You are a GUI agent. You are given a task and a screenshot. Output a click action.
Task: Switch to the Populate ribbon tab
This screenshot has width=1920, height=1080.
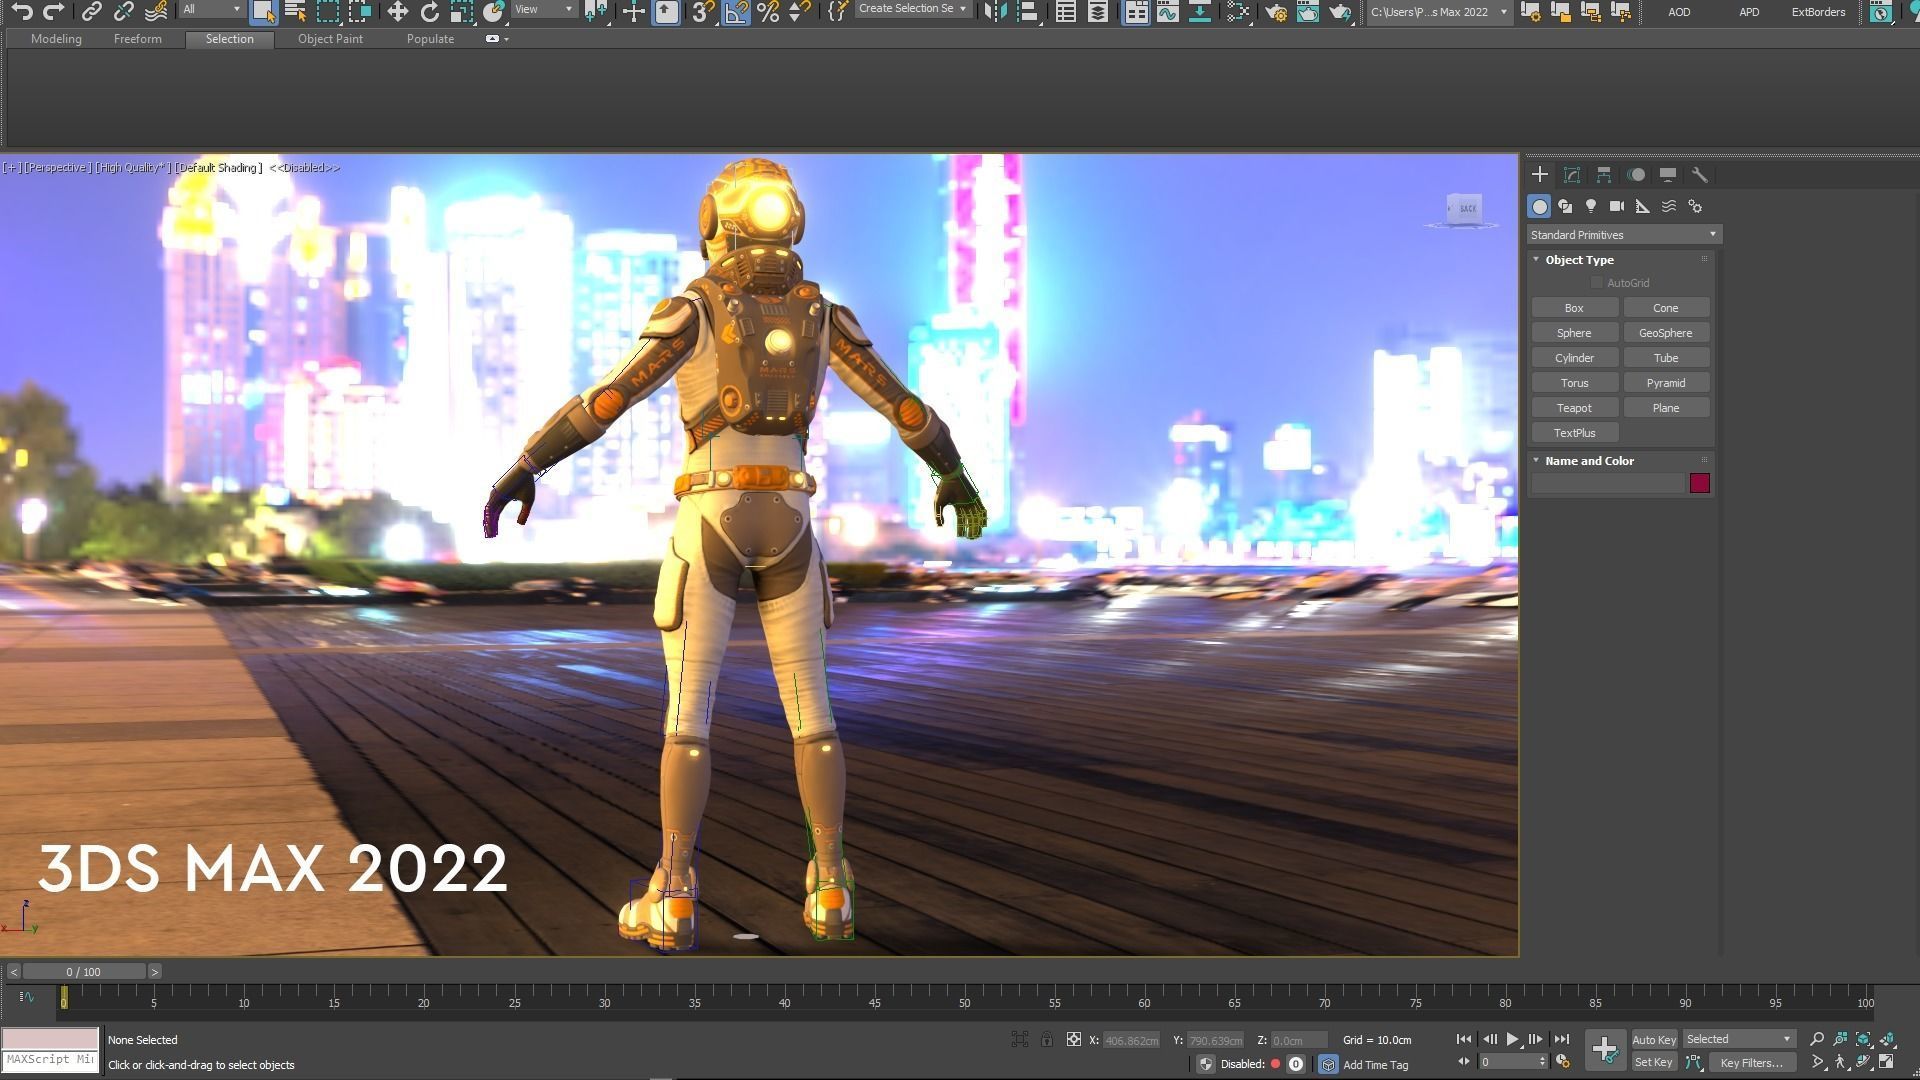click(x=430, y=39)
